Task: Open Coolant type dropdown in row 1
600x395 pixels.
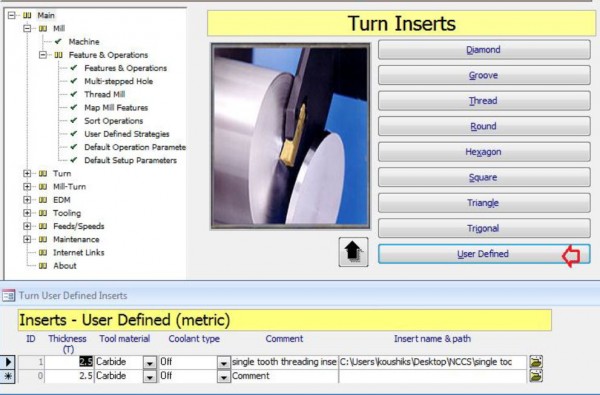Action: pos(223,362)
